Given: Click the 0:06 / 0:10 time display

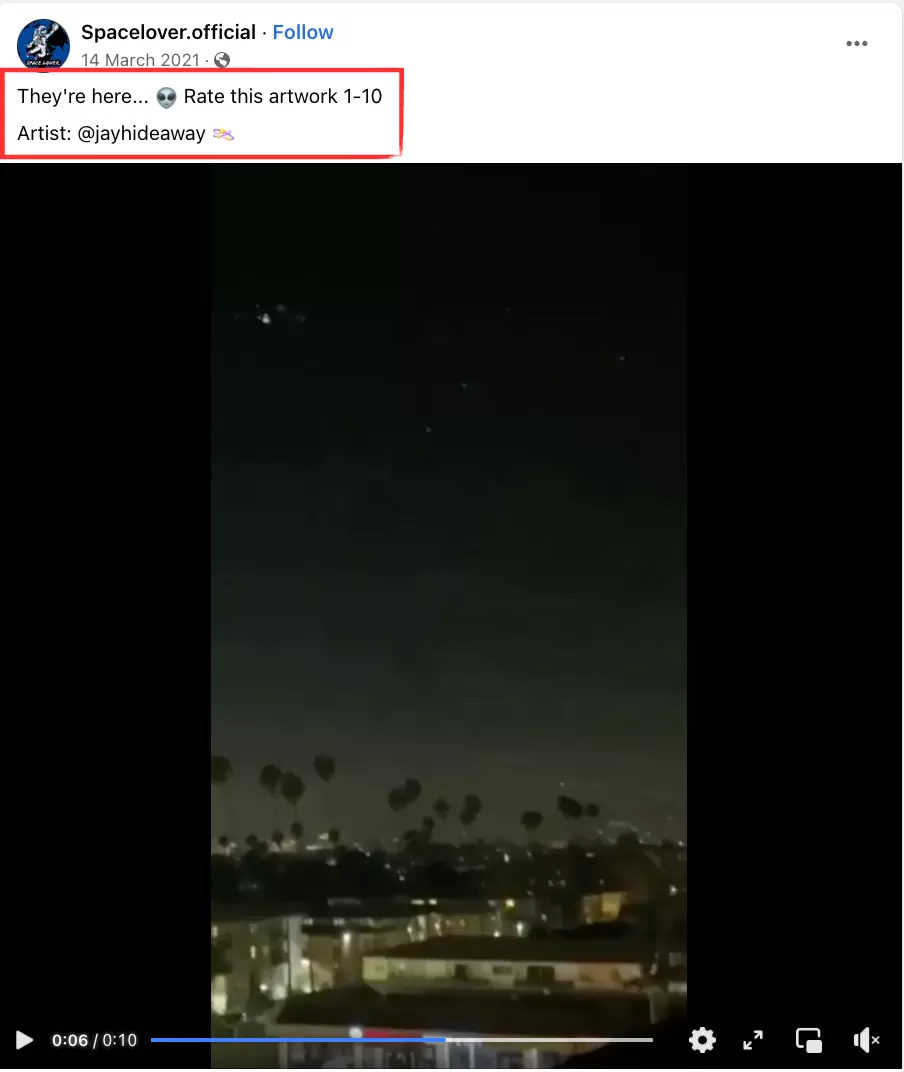Looking at the screenshot, I should click(x=94, y=1040).
